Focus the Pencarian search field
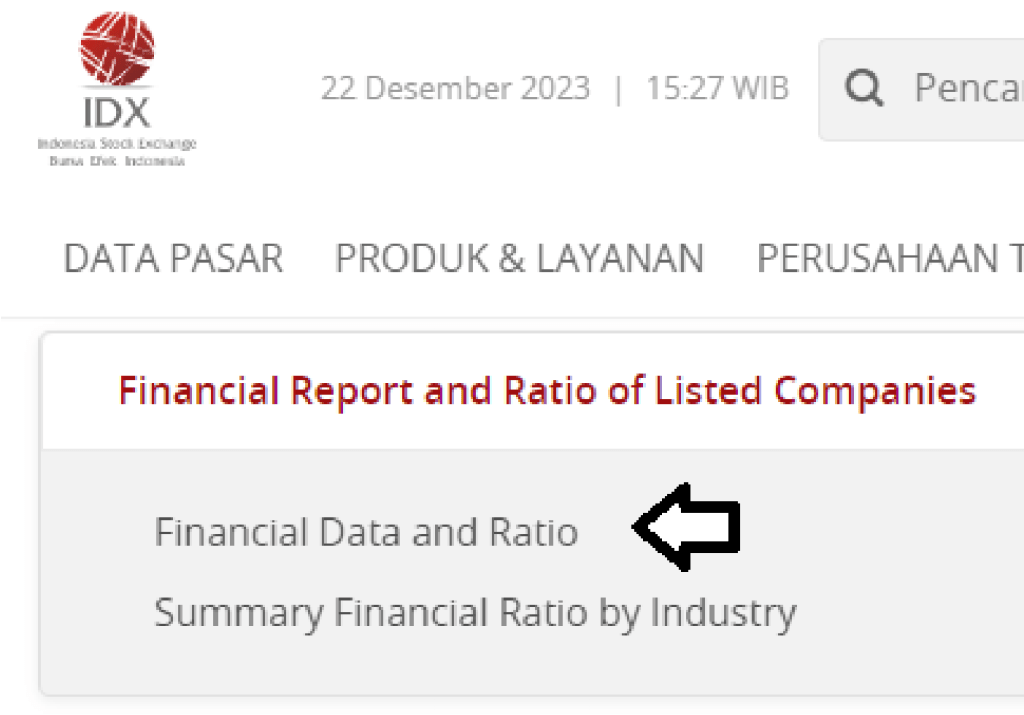 [965, 89]
